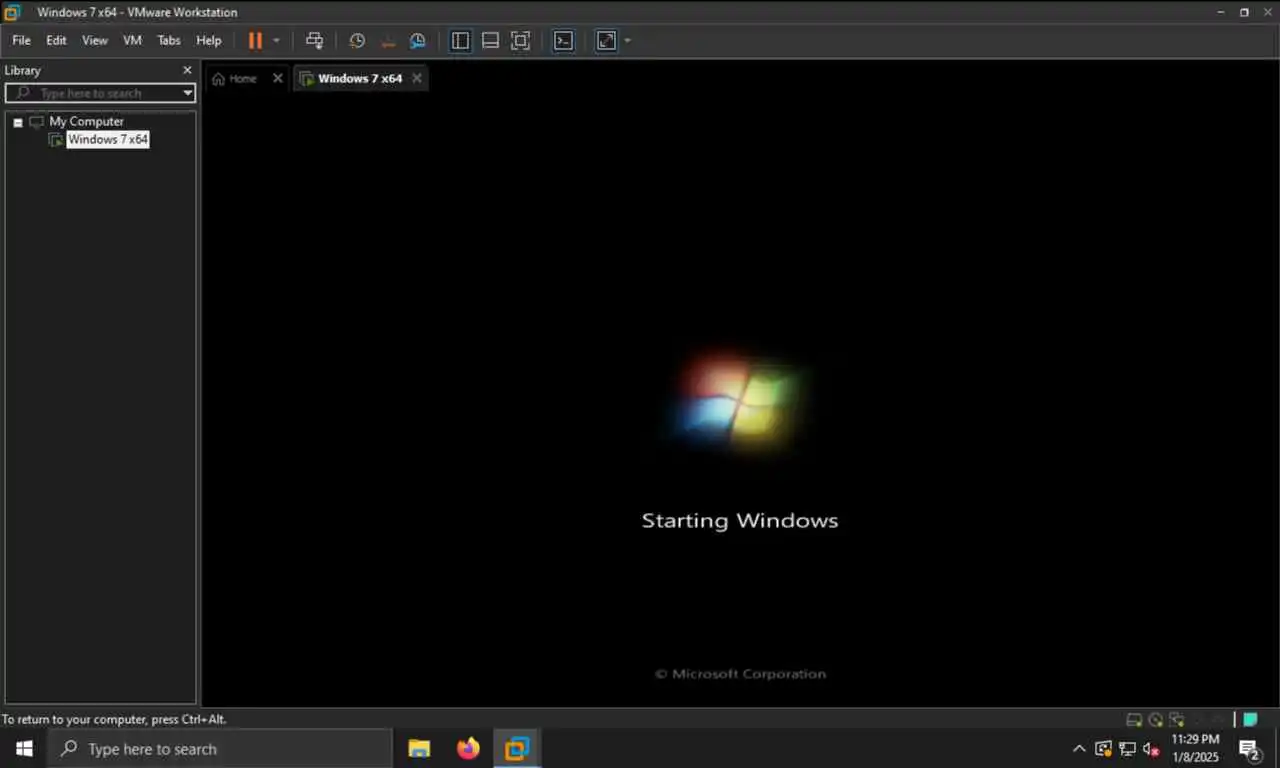
Task: Close the Library panel
Action: (x=187, y=70)
